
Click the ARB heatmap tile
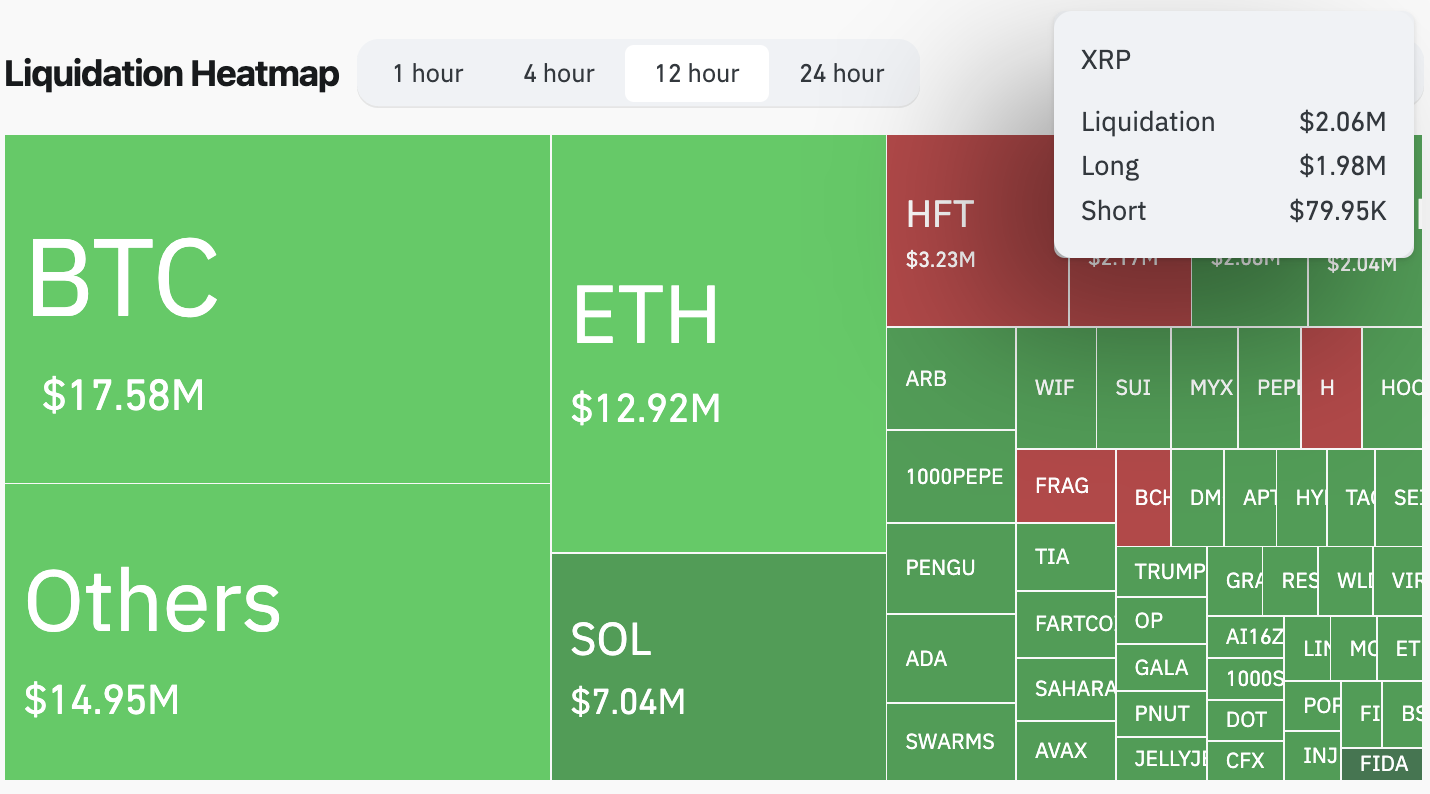pyautogui.click(x=950, y=379)
